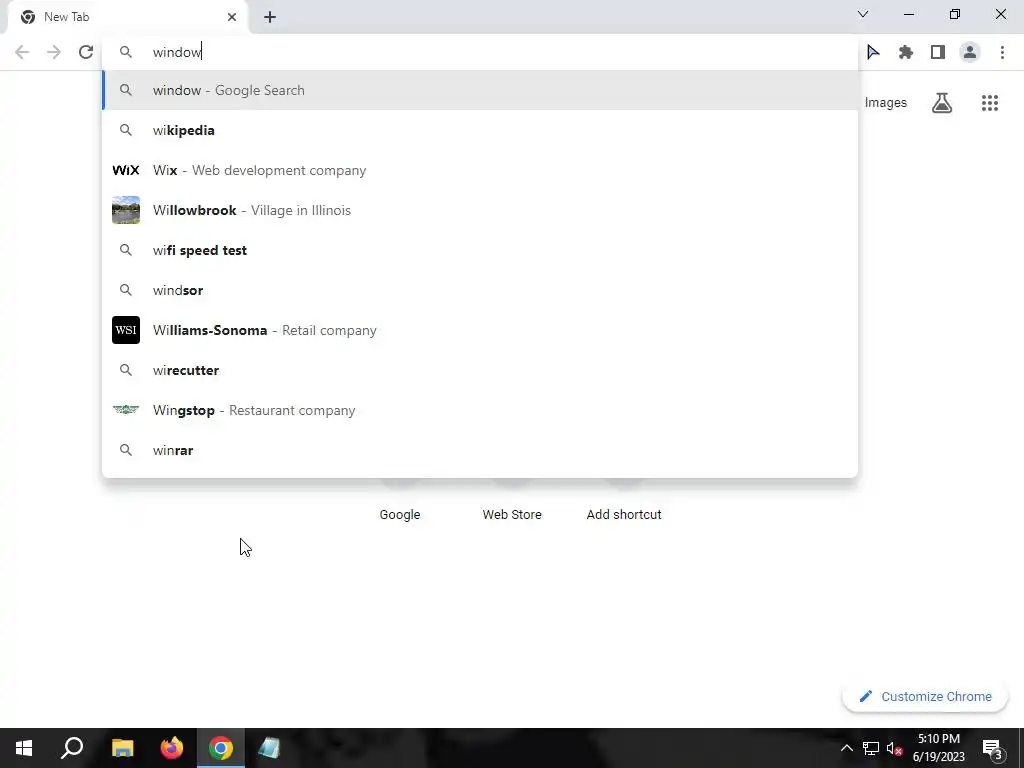
Task: Pick the 'windsor' suggestion
Action: point(480,290)
